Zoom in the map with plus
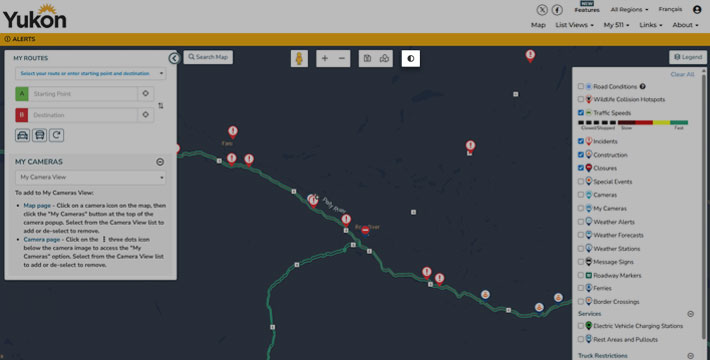710x360 pixels. pos(325,58)
